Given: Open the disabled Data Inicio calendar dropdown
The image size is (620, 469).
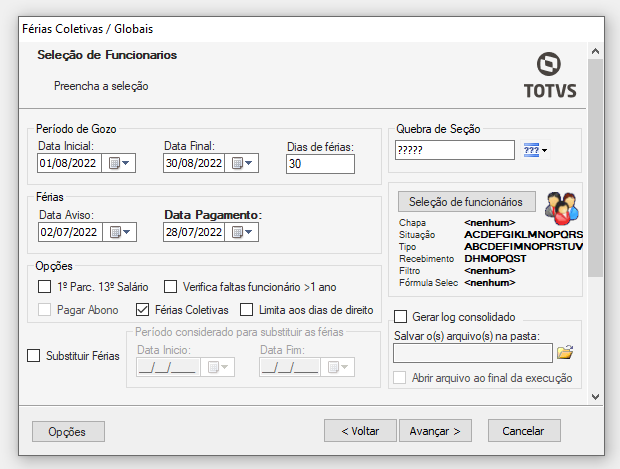Looking at the screenshot, I should (218, 367).
